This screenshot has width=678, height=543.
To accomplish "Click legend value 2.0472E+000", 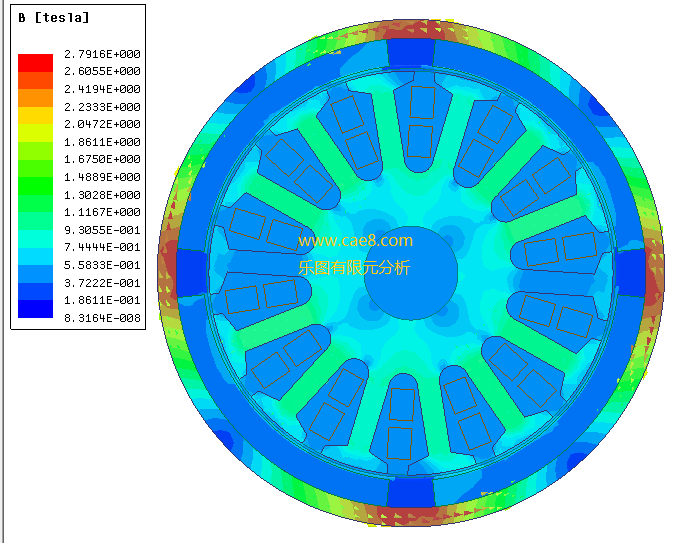I will click(102, 124).
